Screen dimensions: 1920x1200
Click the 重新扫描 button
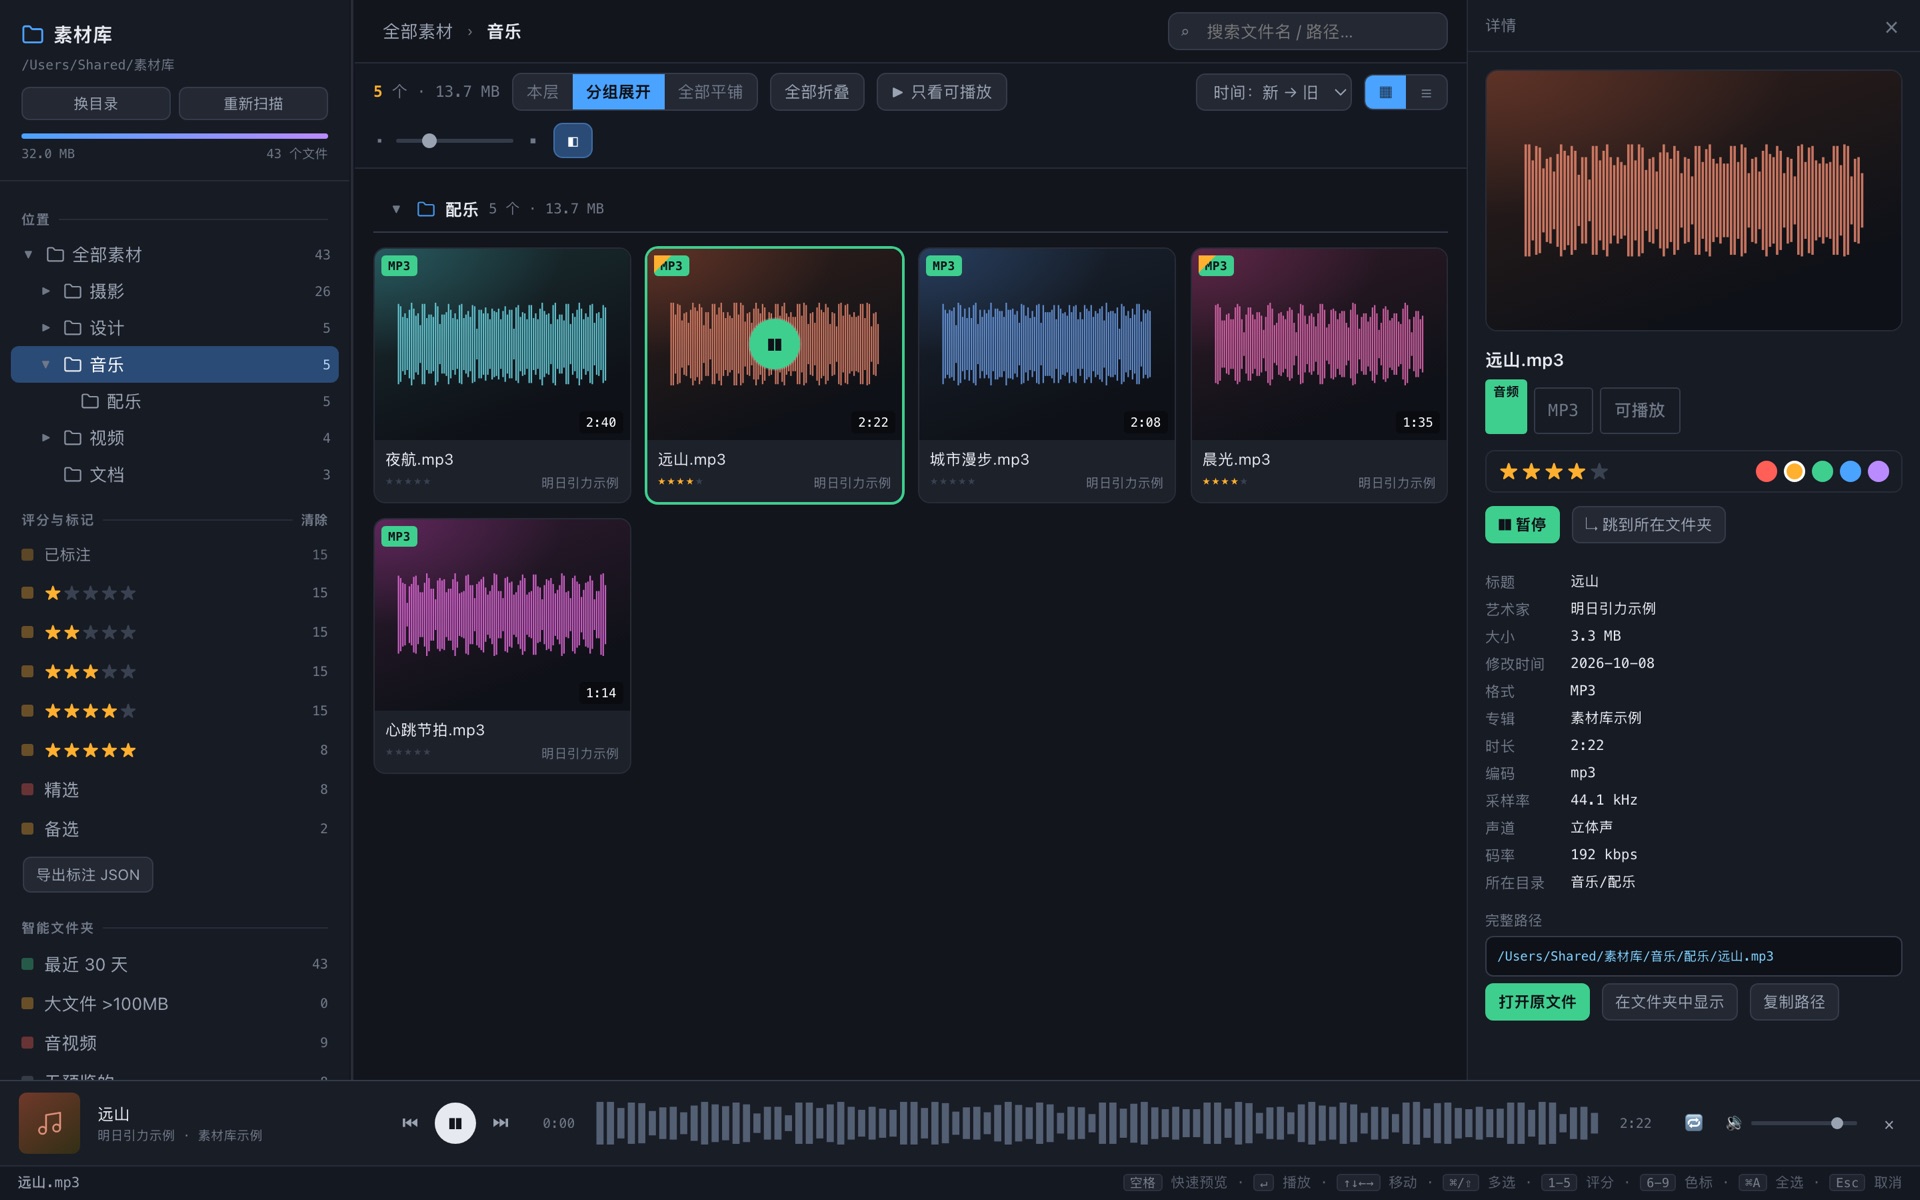click(253, 103)
